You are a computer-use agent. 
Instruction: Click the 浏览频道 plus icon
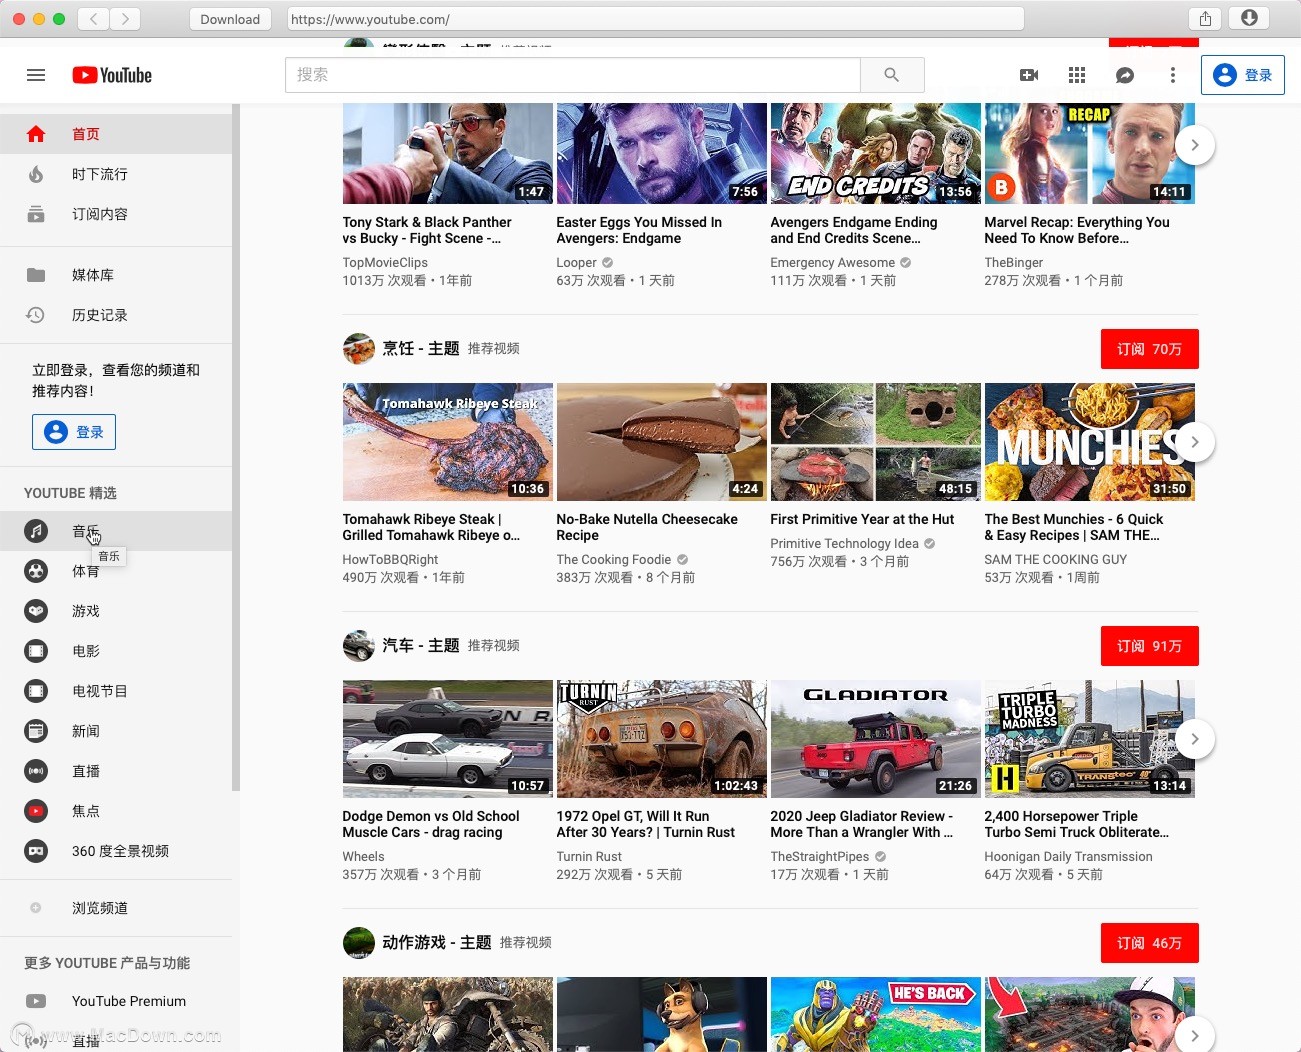tap(36, 908)
